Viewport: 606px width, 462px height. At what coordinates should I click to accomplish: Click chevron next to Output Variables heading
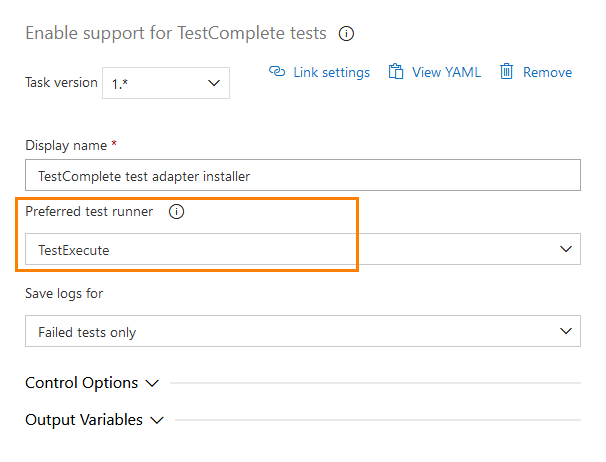point(156,420)
